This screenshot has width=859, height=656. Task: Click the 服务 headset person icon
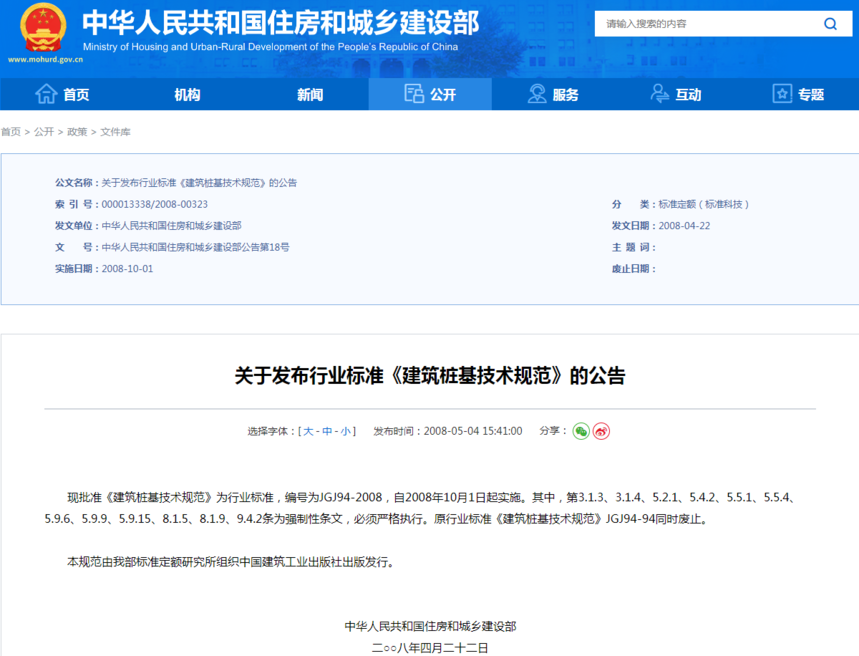tap(537, 94)
